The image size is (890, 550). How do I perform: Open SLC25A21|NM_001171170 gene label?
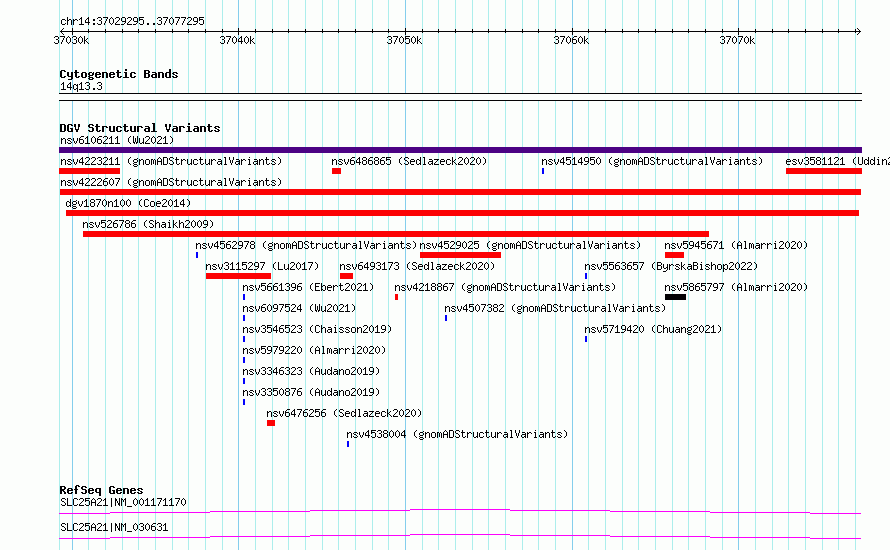pos(123,502)
